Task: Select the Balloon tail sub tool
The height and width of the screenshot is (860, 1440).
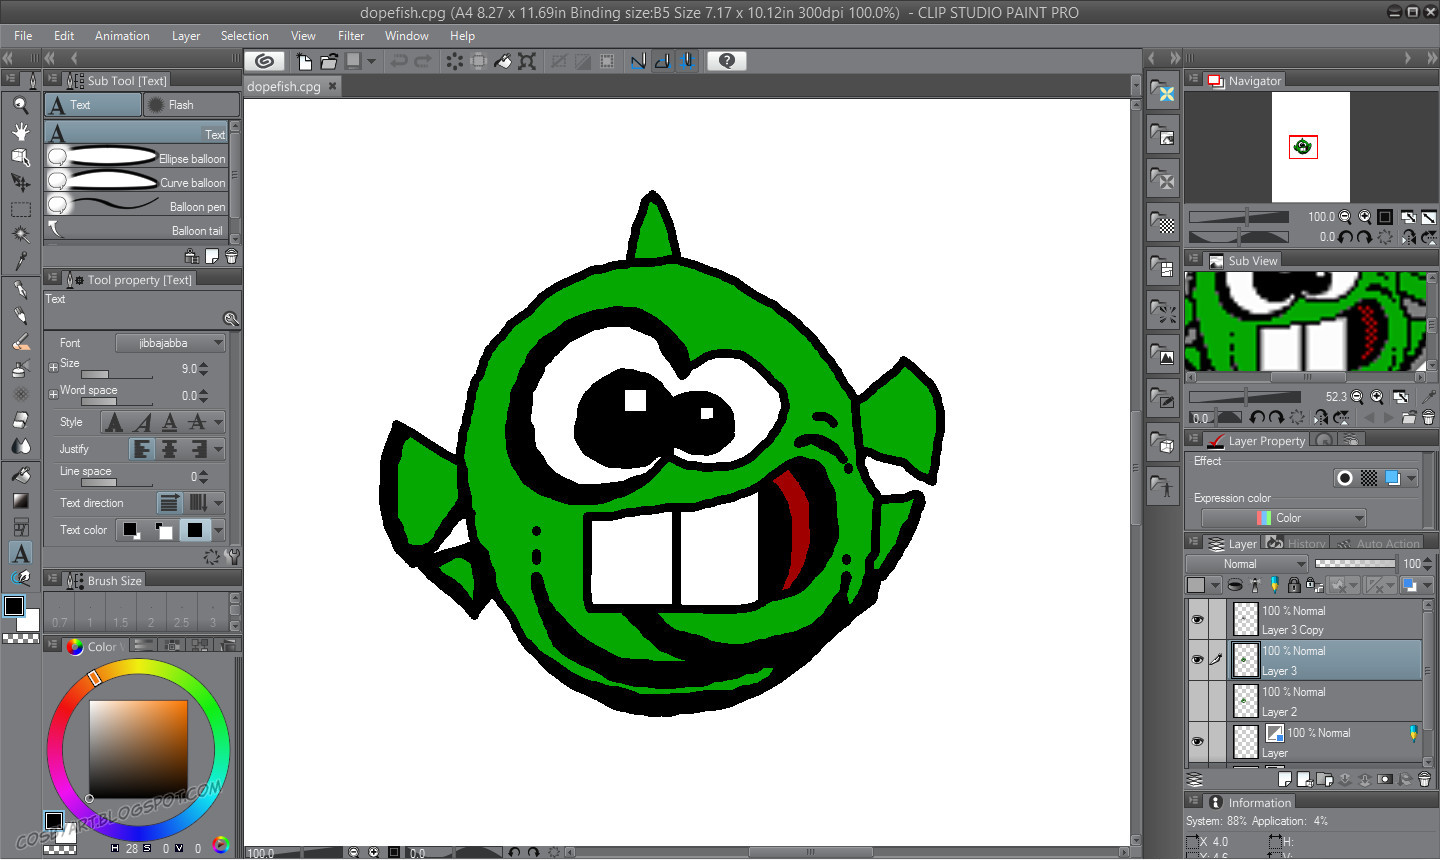Action: click(x=137, y=230)
